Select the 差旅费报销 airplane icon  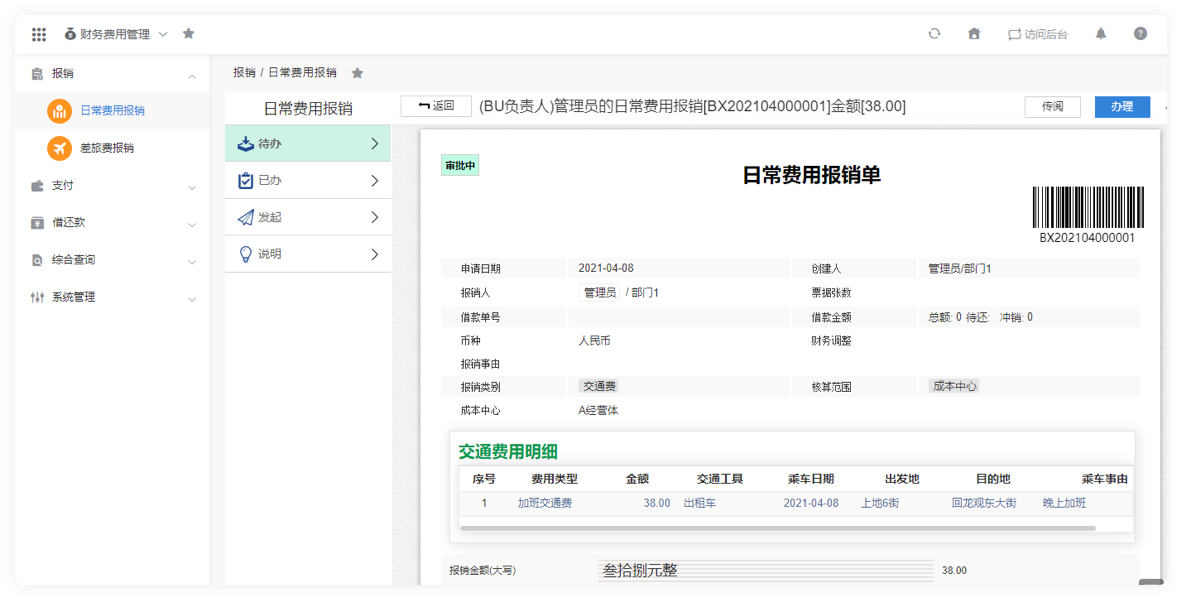pos(57,149)
